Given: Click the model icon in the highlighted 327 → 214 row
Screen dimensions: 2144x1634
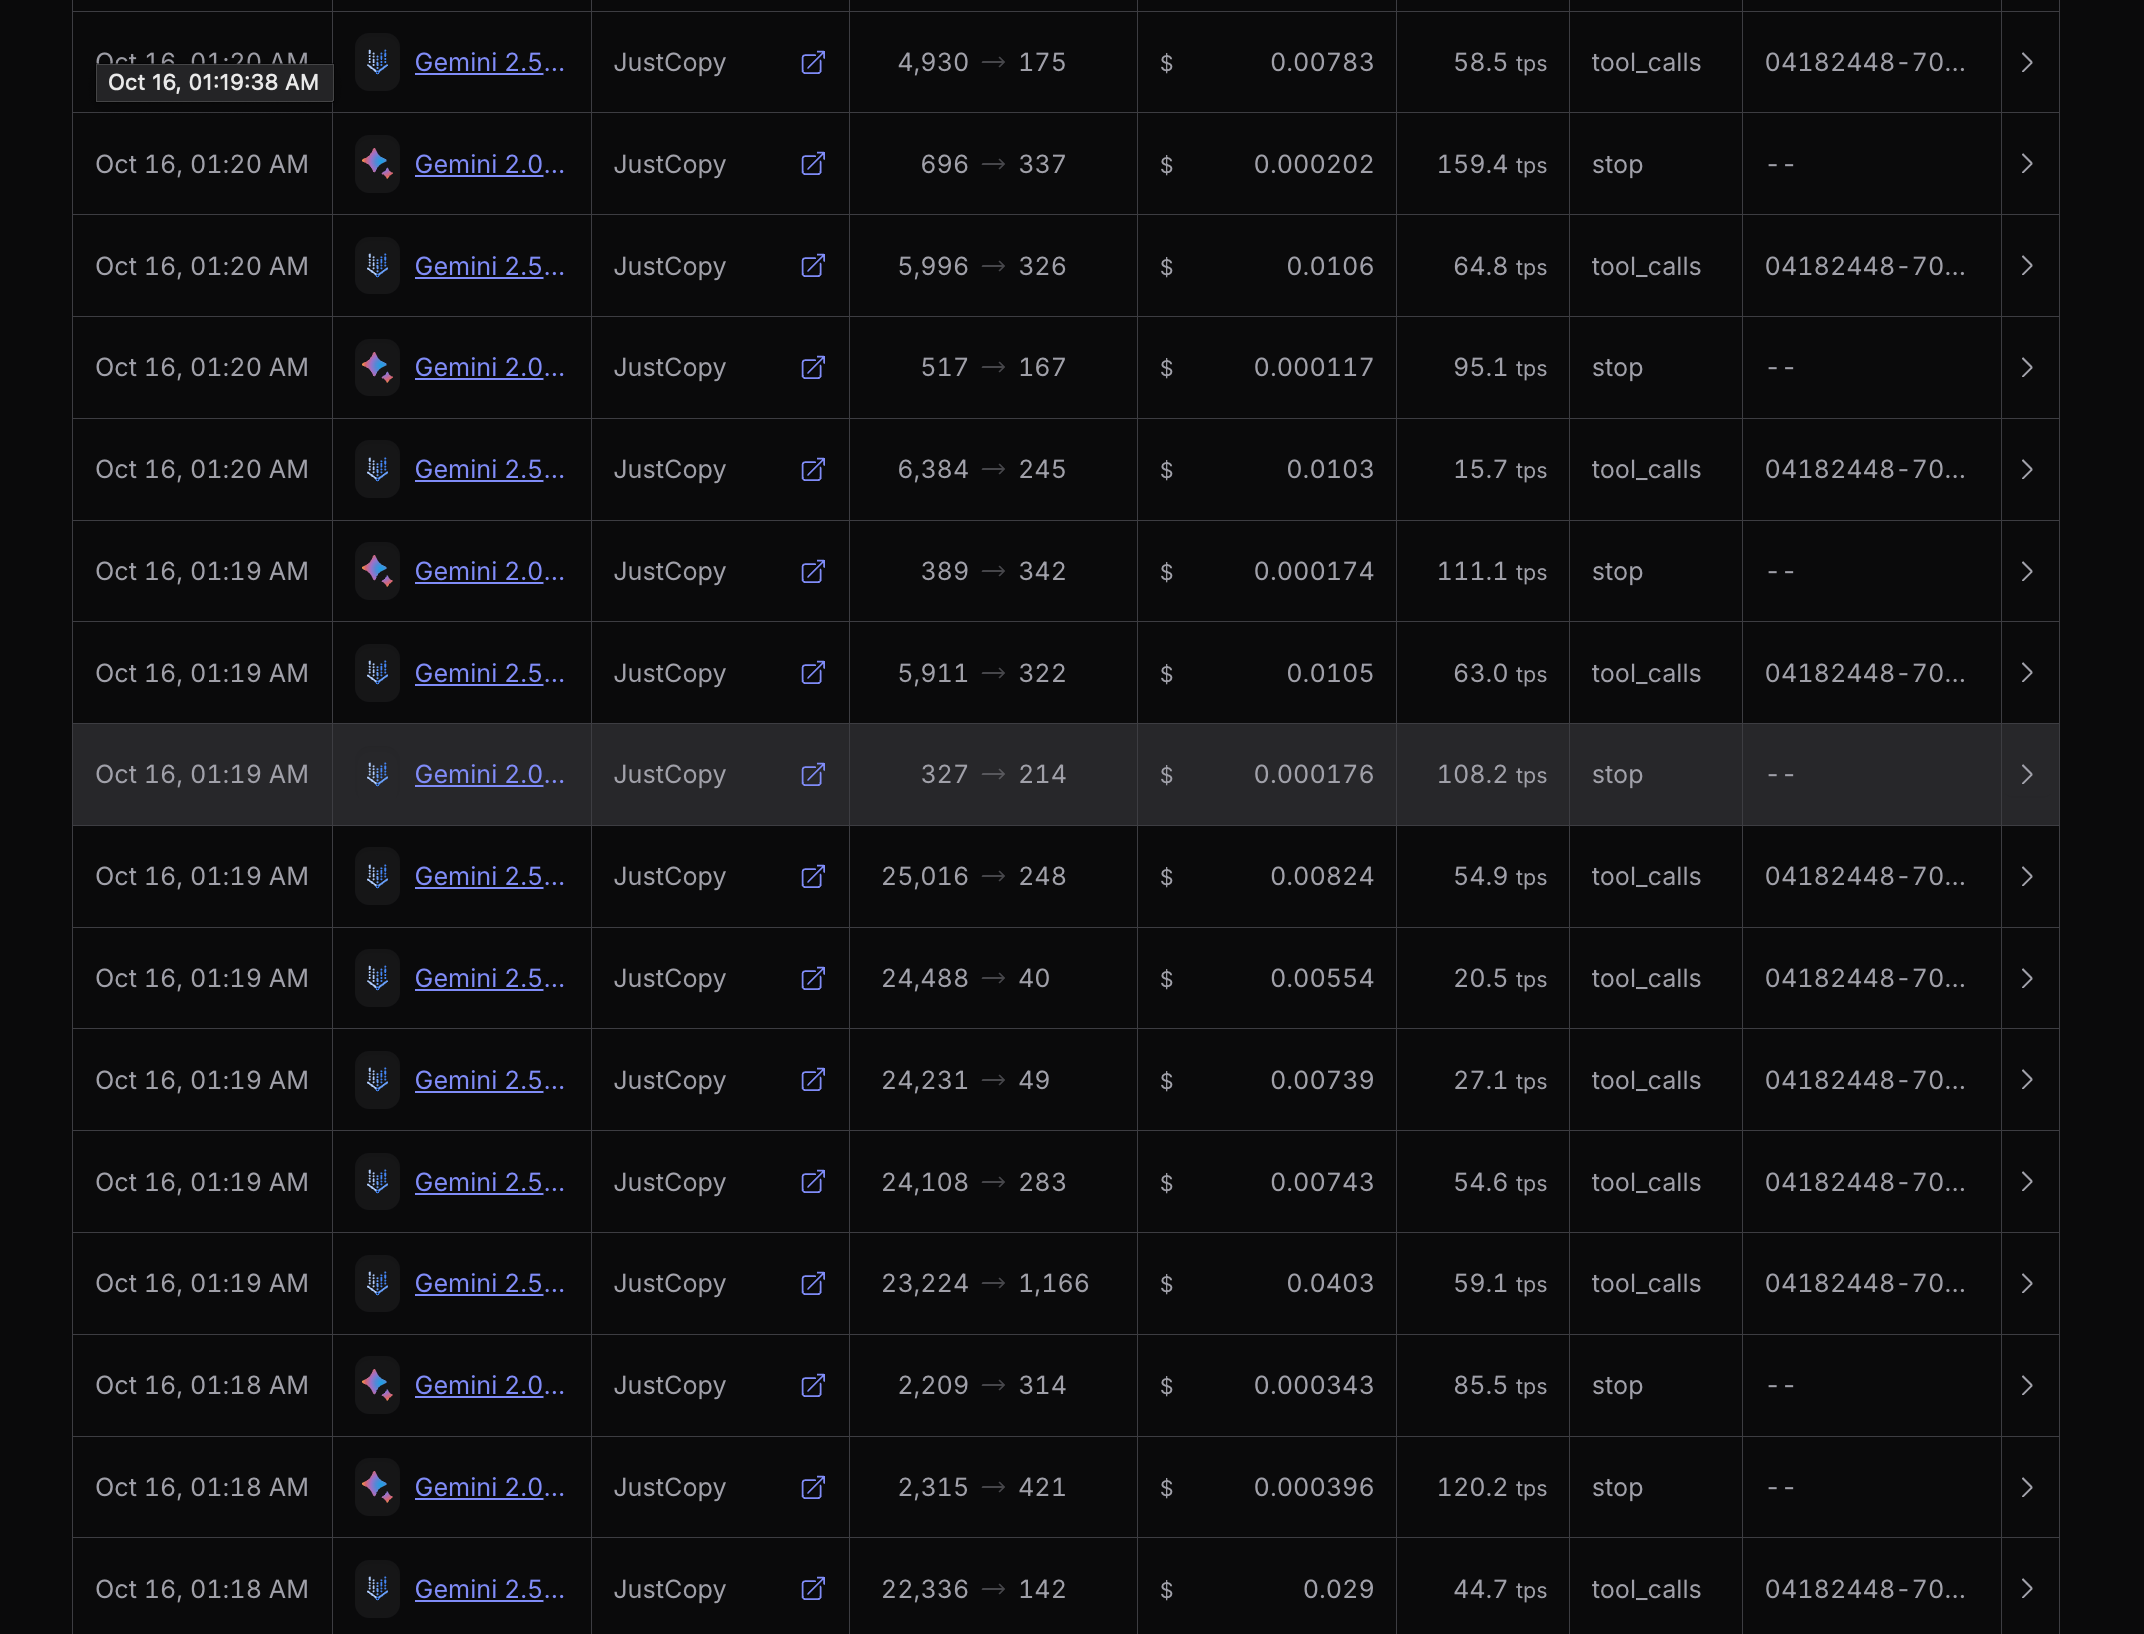Looking at the screenshot, I should [377, 774].
